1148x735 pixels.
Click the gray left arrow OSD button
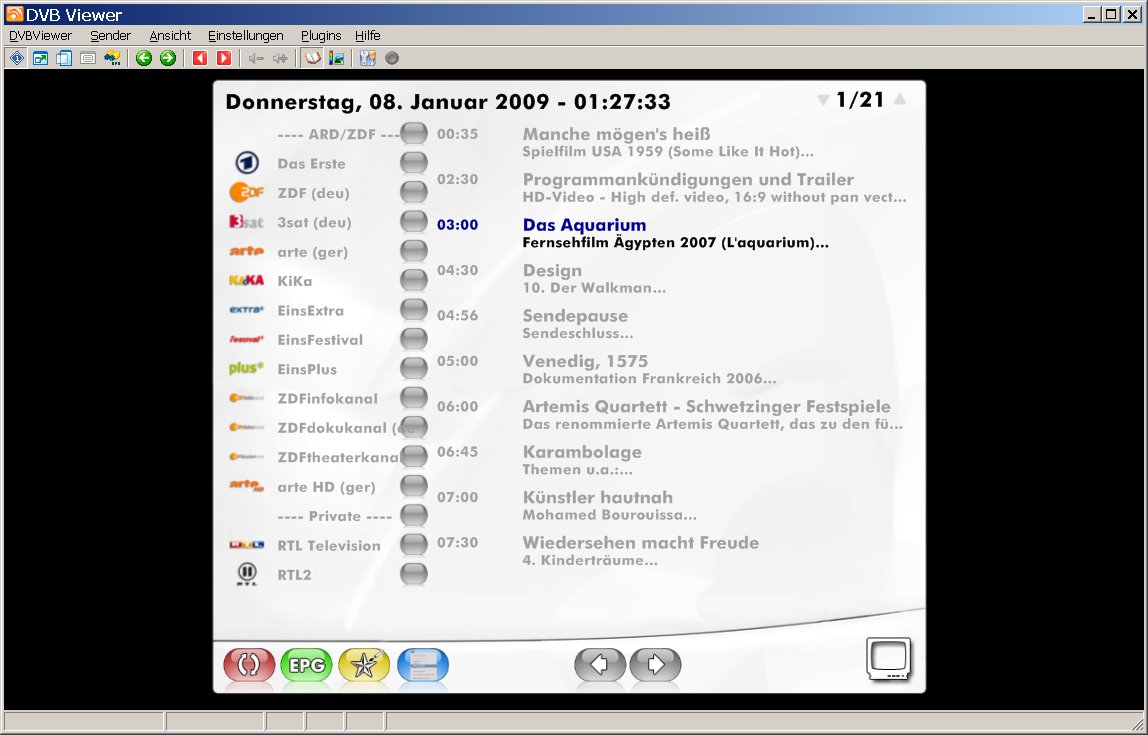tap(600, 665)
